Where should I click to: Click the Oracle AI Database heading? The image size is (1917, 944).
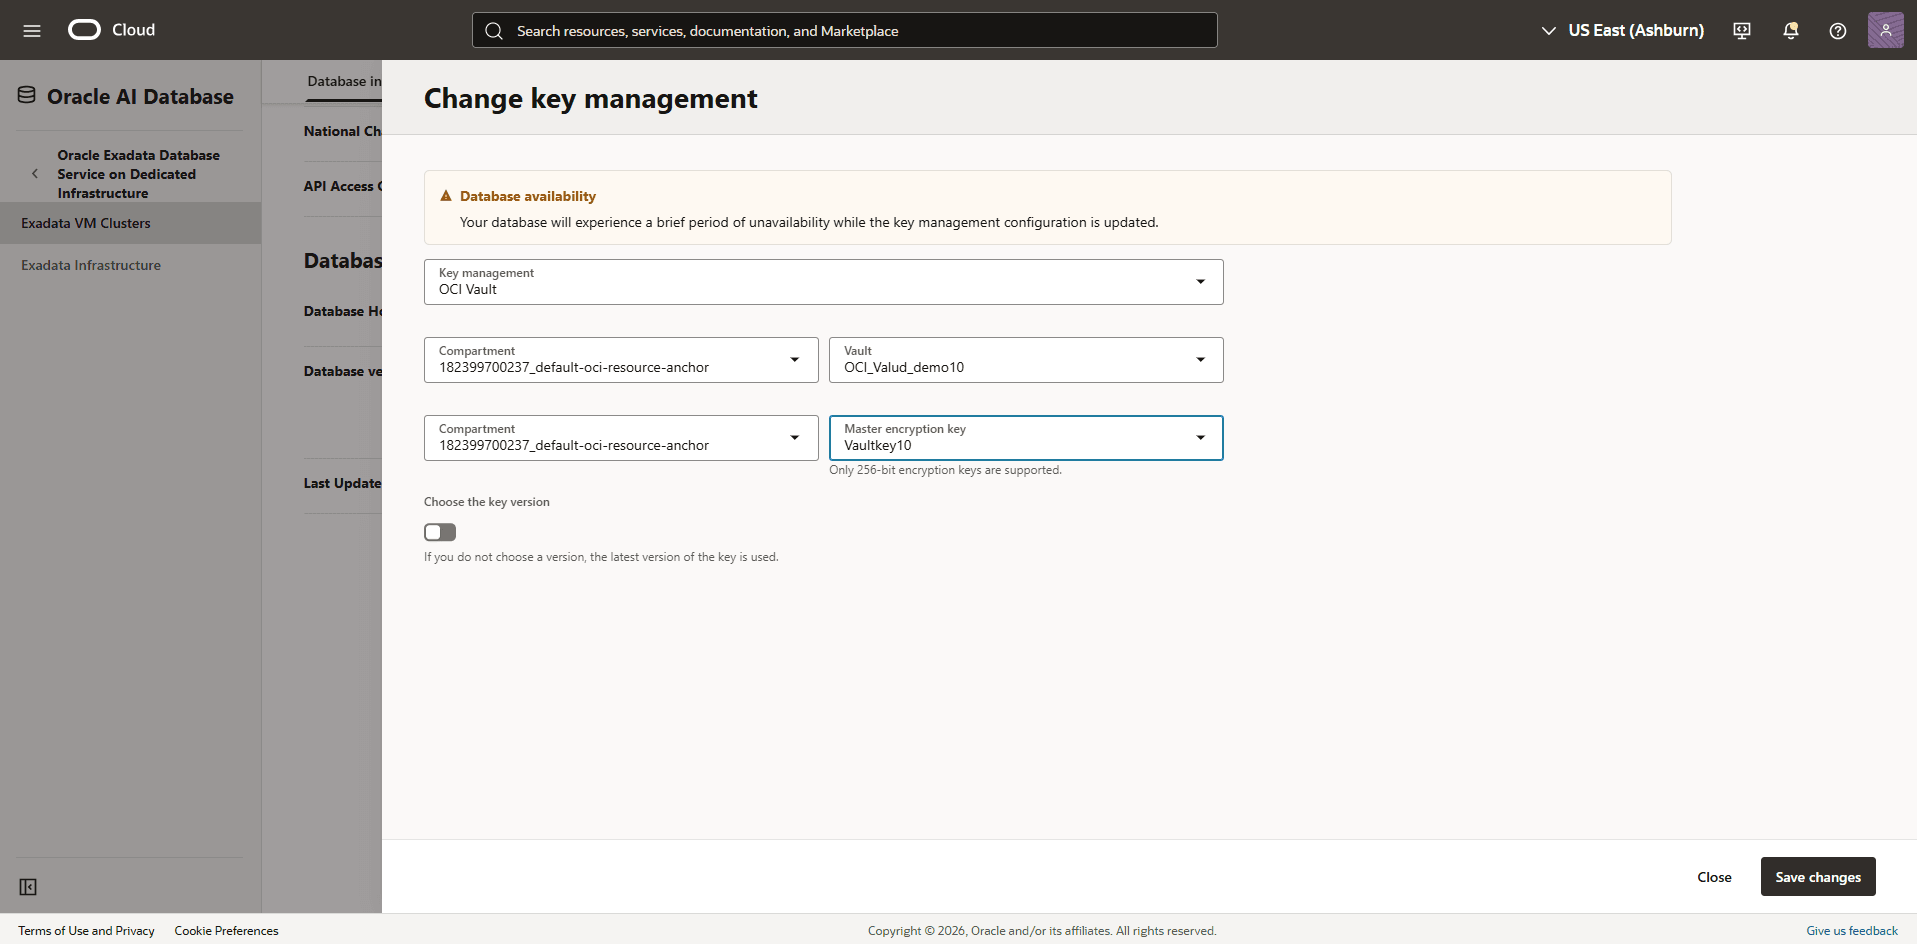click(x=140, y=96)
